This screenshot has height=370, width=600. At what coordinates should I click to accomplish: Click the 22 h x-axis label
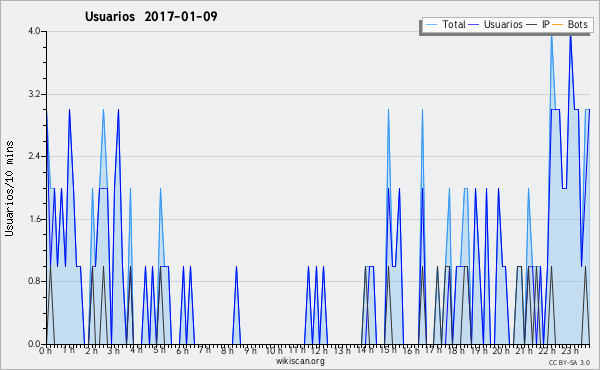coord(547,351)
